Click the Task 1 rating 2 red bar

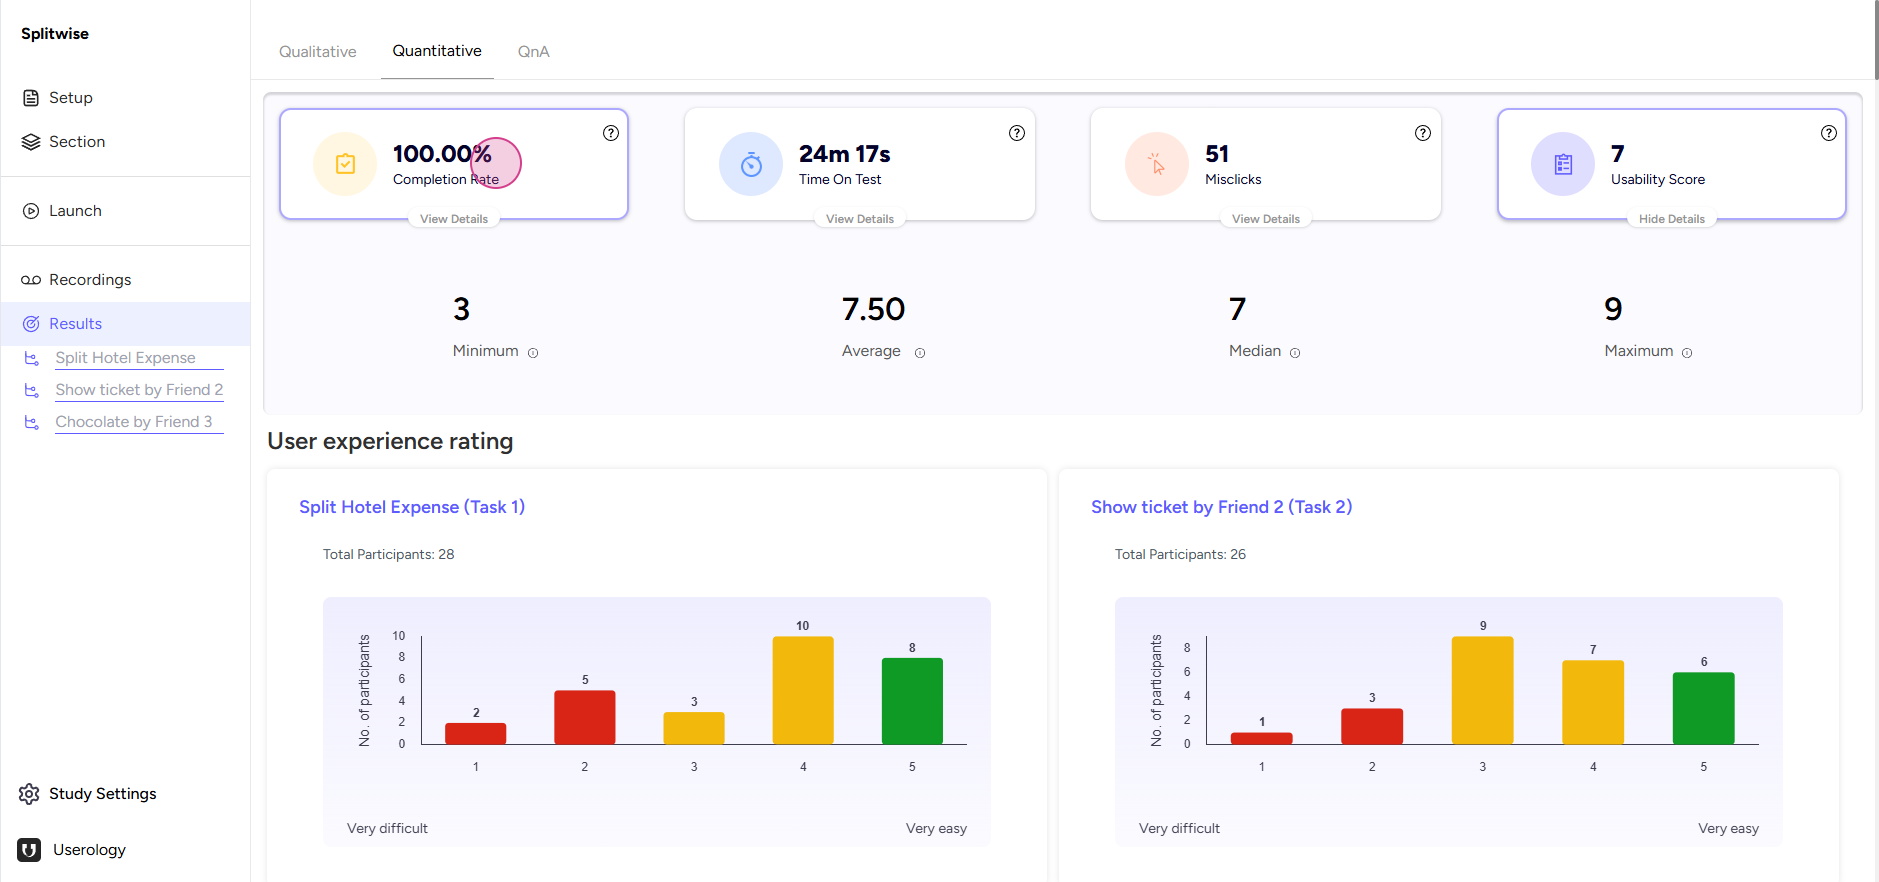pyautogui.click(x=585, y=717)
